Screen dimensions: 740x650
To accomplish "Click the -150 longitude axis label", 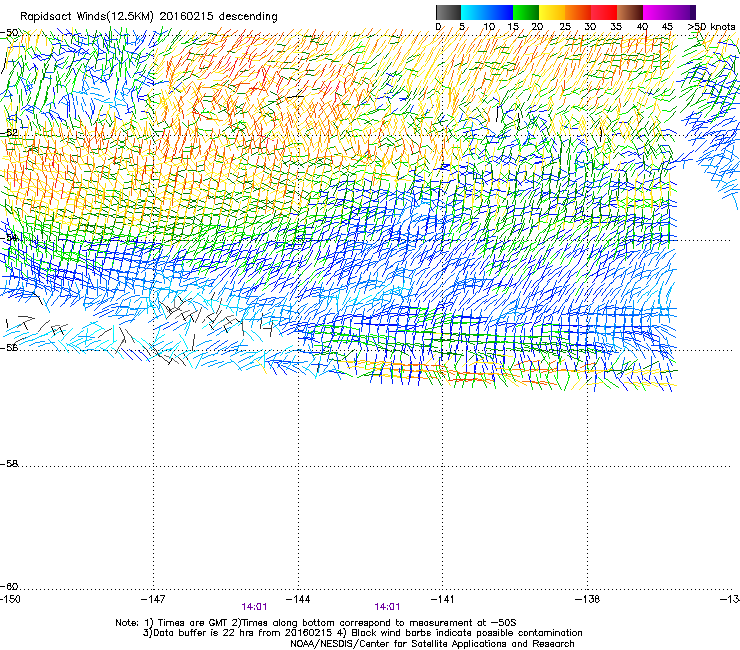I will 10,599.
